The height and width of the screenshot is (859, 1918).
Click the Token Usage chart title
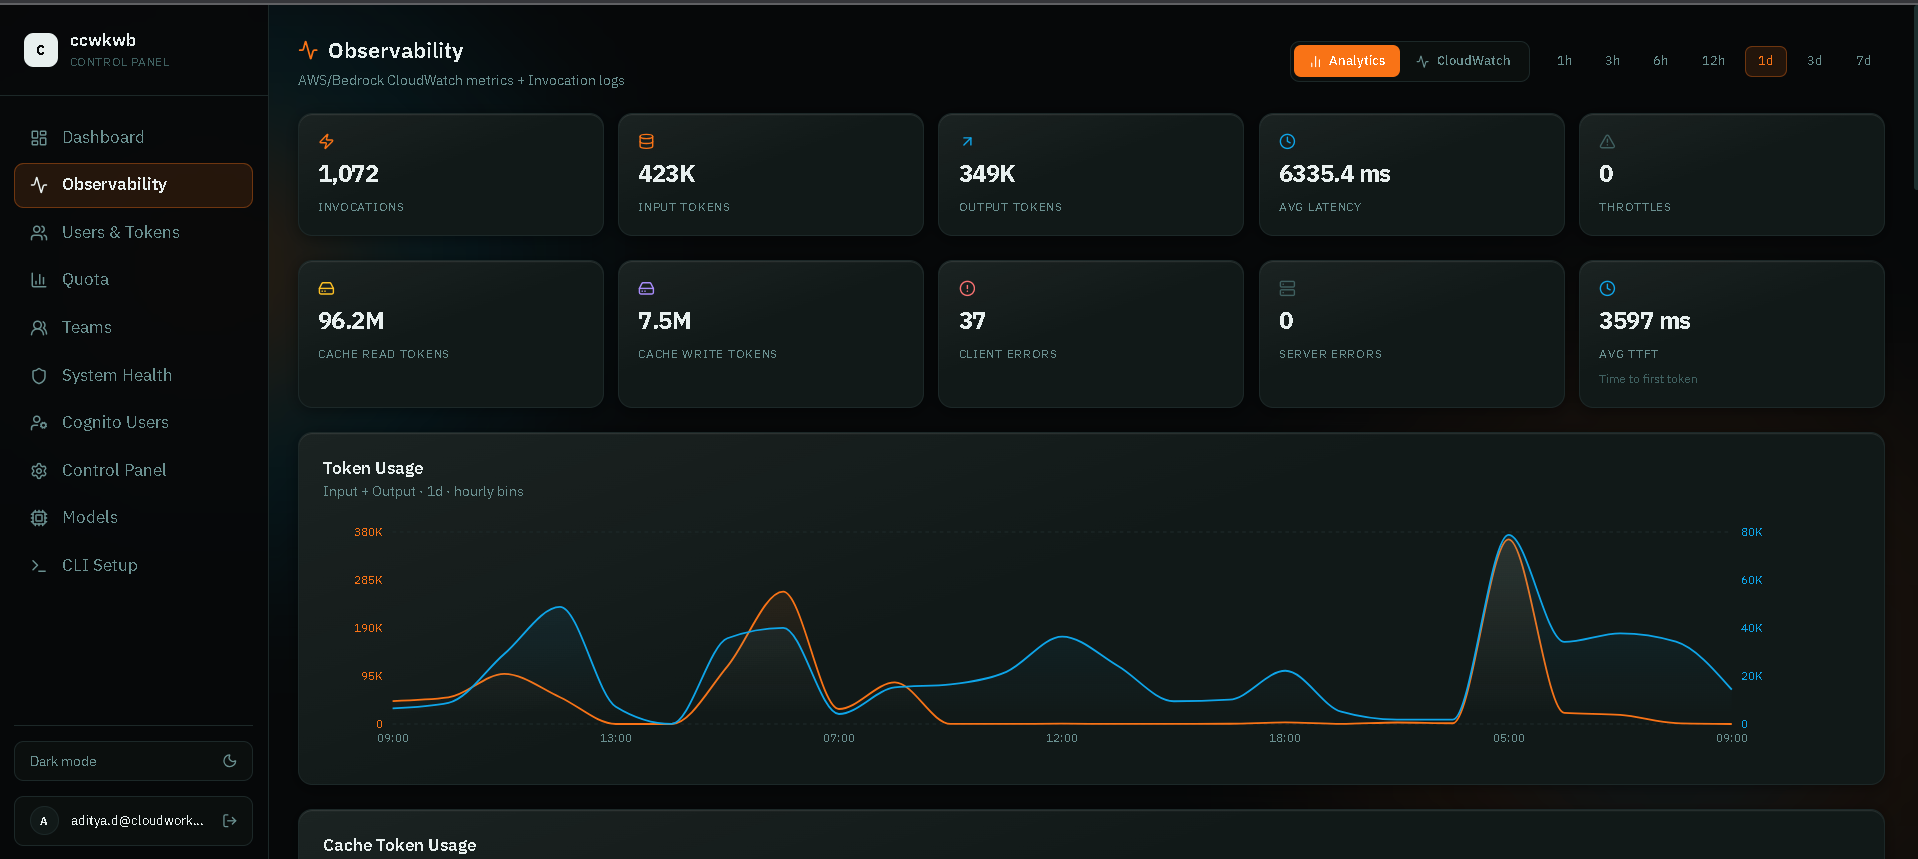click(x=373, y=468)
